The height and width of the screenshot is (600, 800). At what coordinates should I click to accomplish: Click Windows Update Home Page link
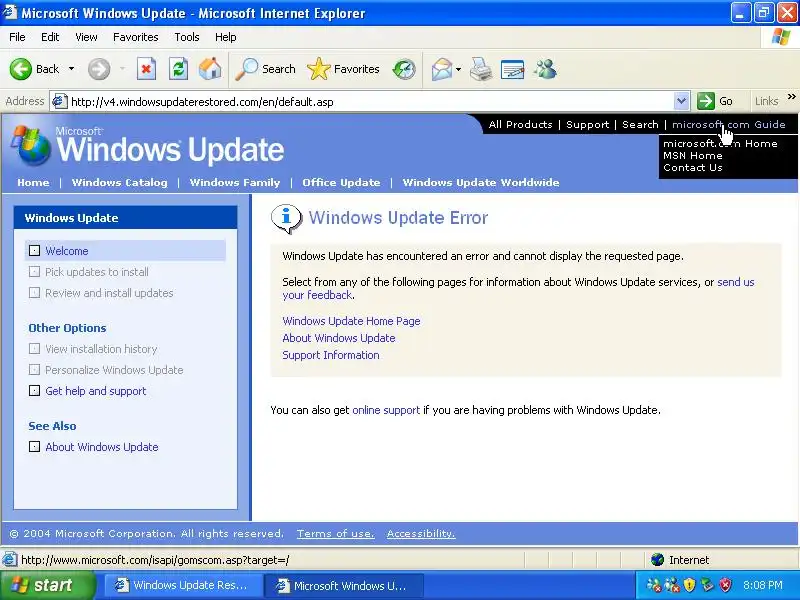(x=352, y=321)
